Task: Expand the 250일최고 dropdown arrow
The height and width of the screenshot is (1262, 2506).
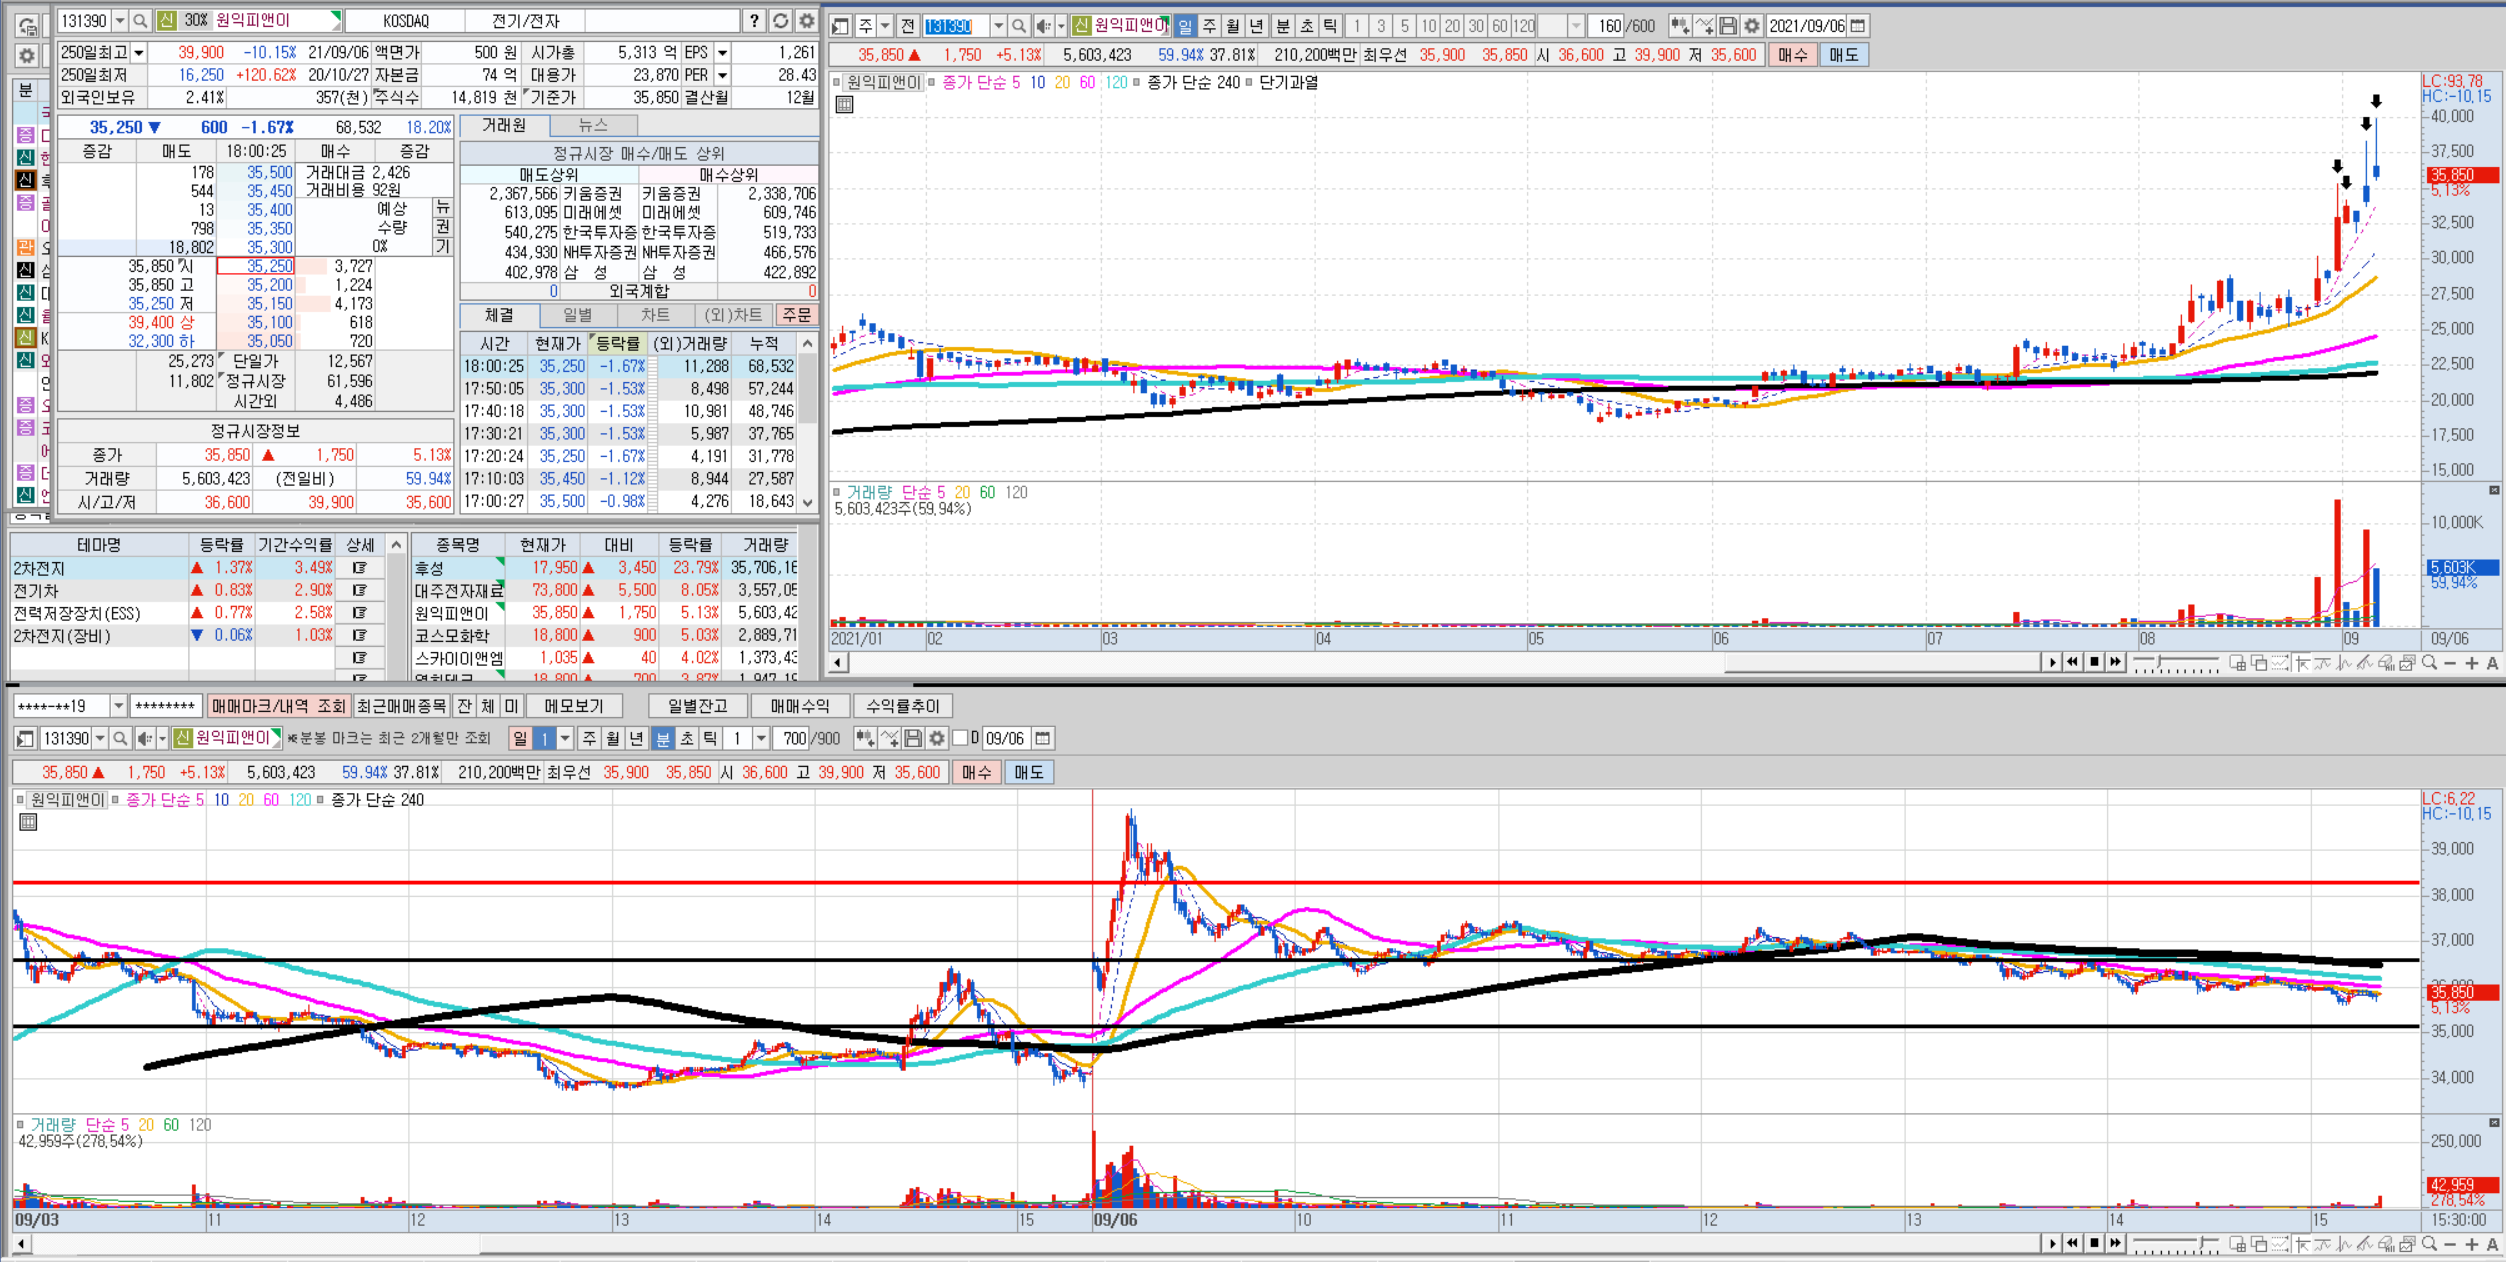Action: (139, 52)
